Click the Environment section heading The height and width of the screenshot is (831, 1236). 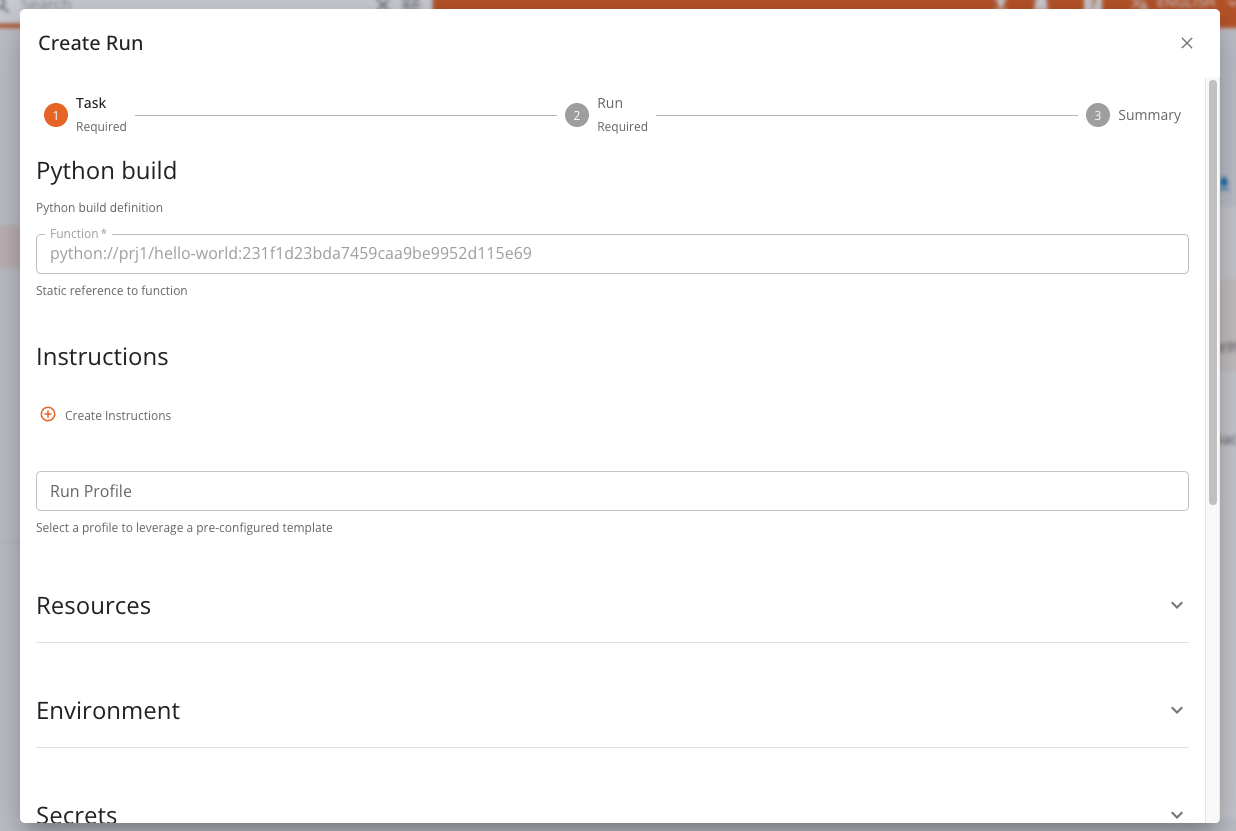pos(108,711)
